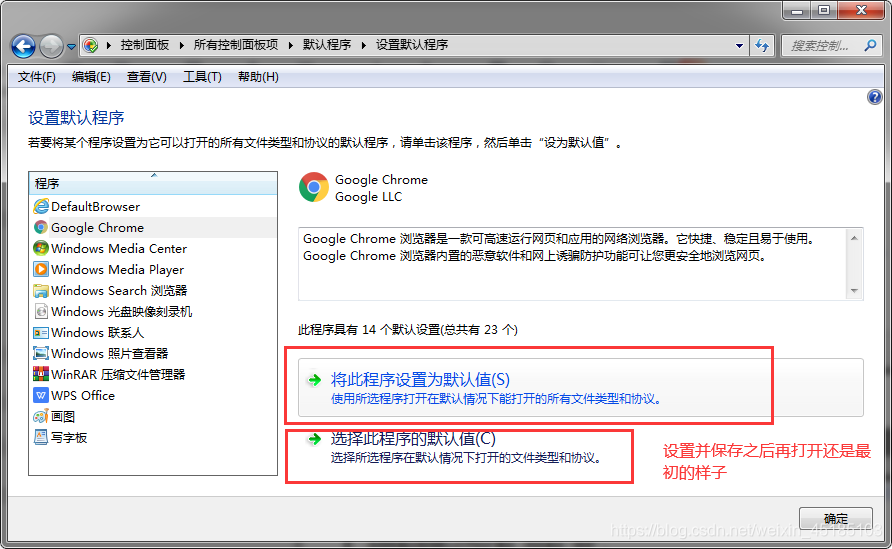892x549 pixels.
Task: Click the search magnifier icon
Action: click(x=870, y=46)
